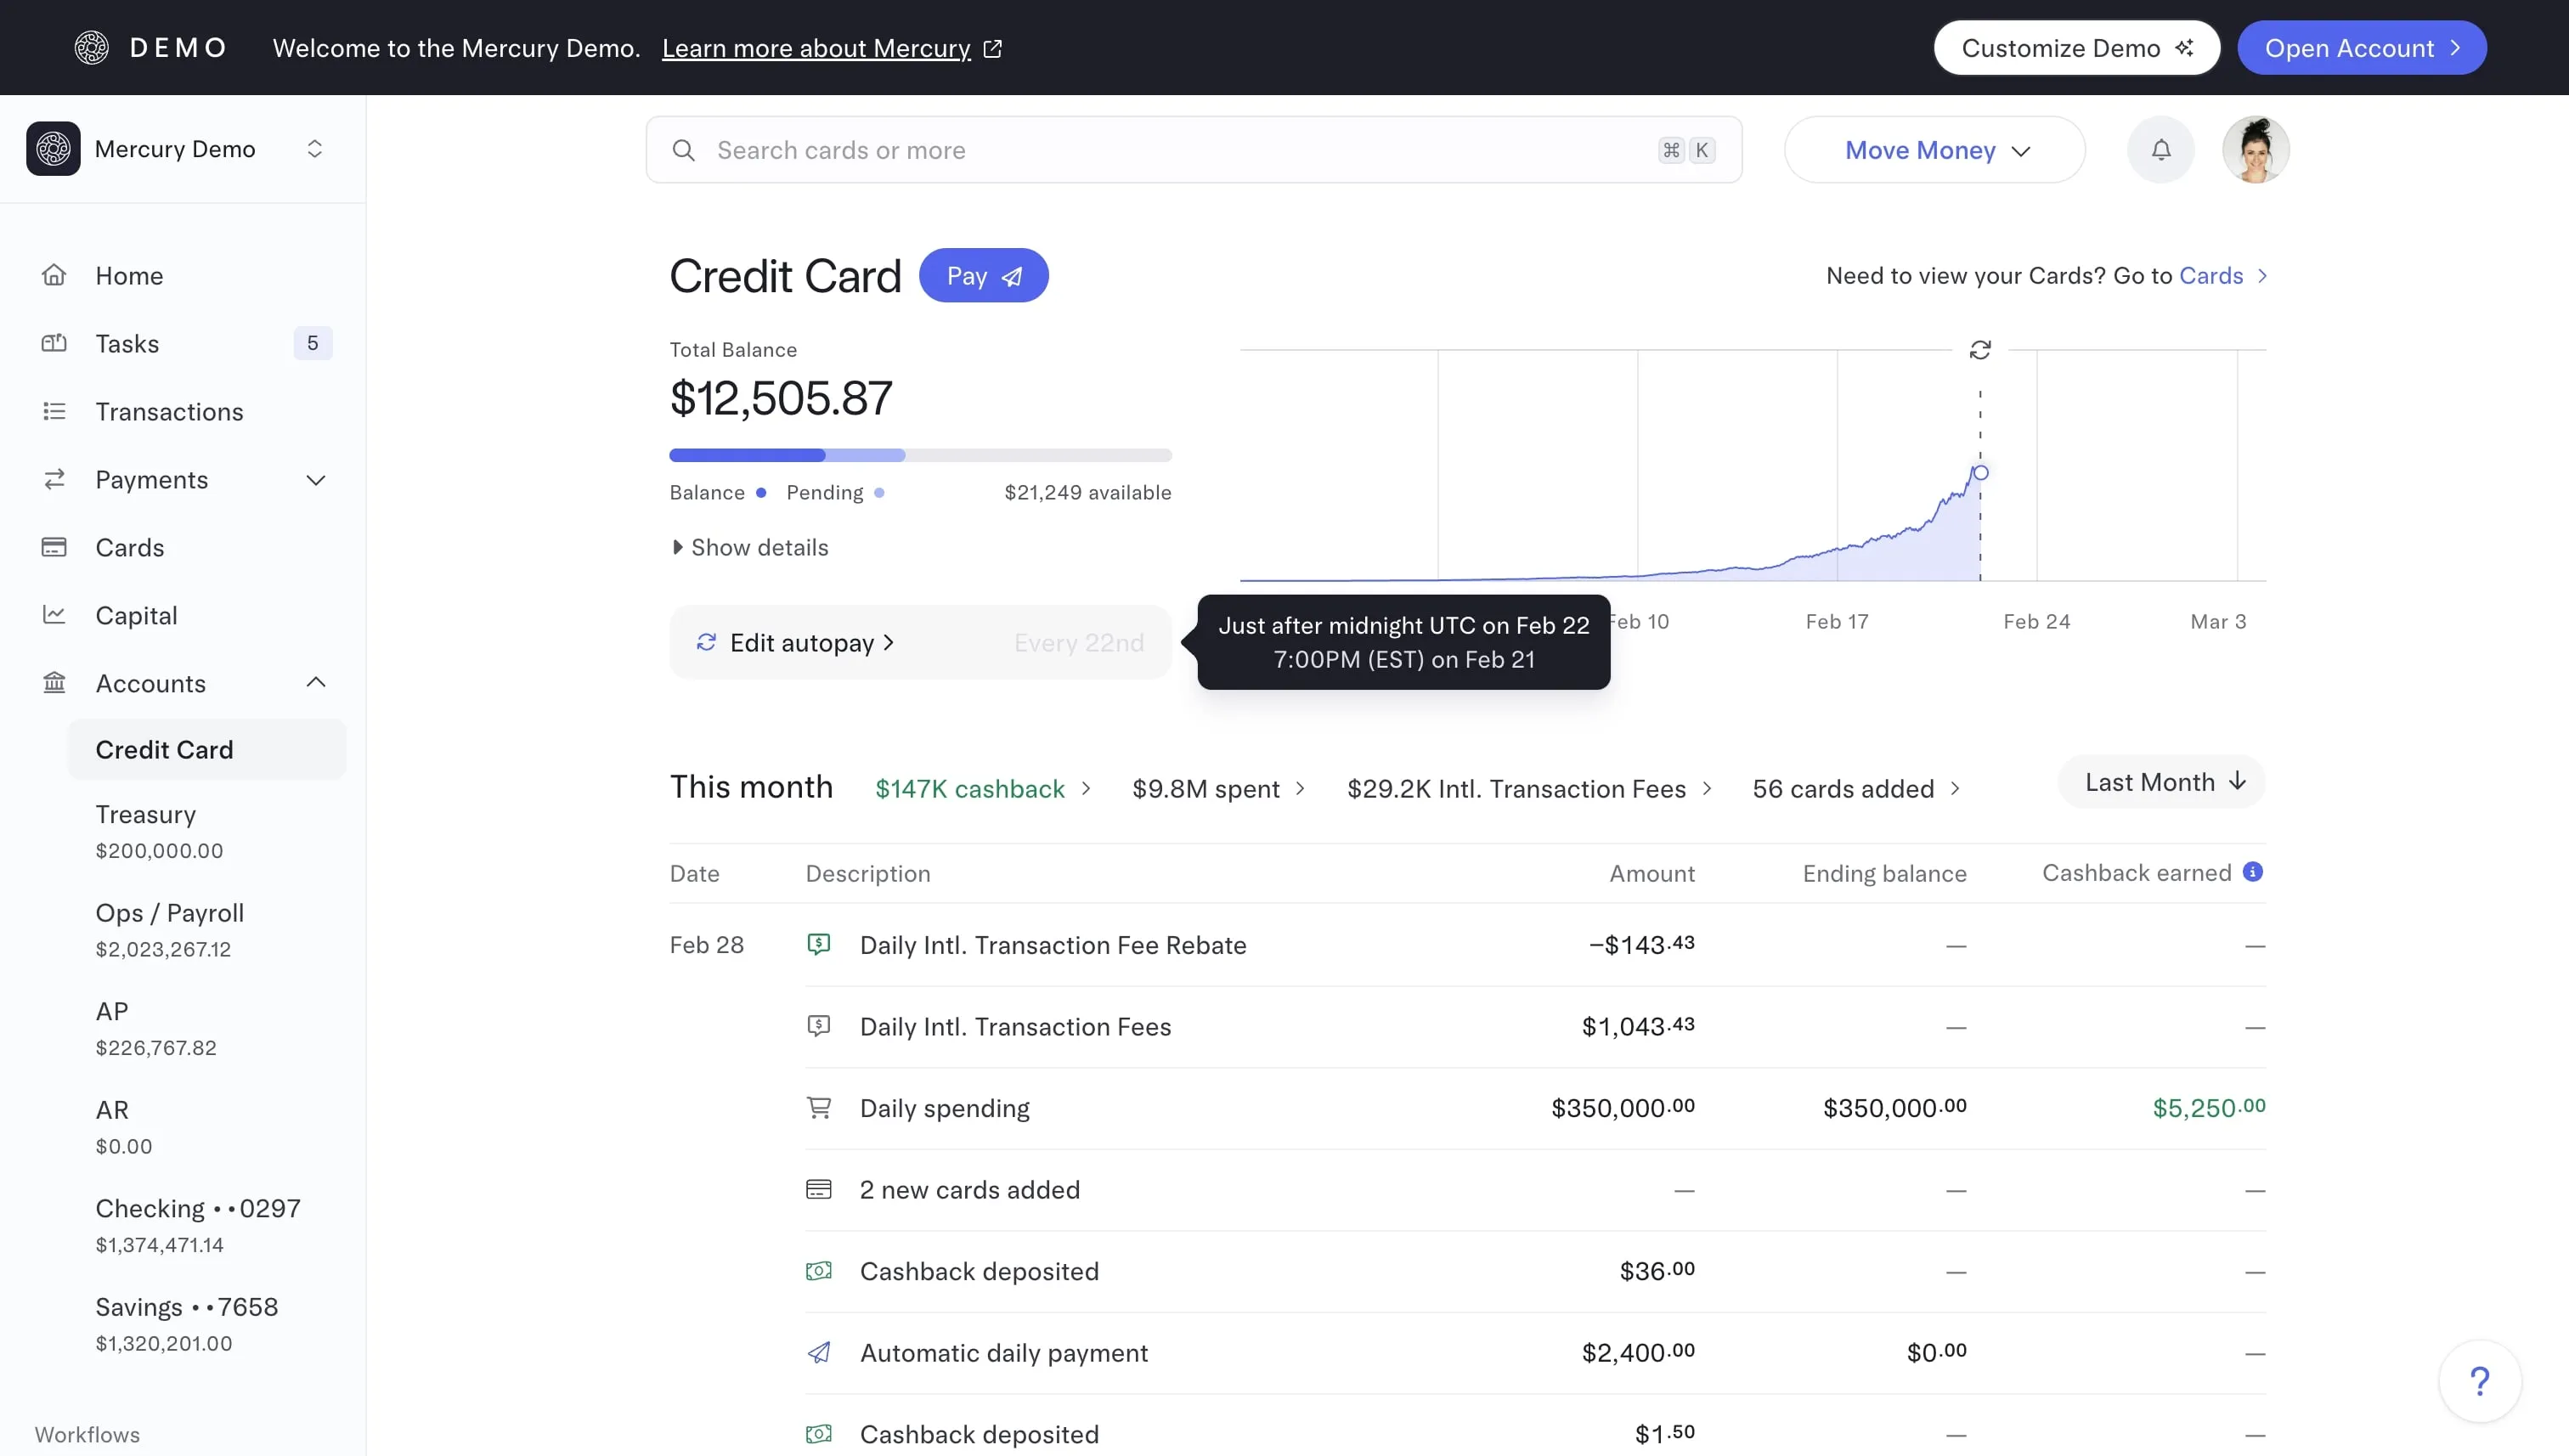Open the $9.8M spent breakdown
The width and height of the screenshot is (2569, 1456).
(1219, 789)
